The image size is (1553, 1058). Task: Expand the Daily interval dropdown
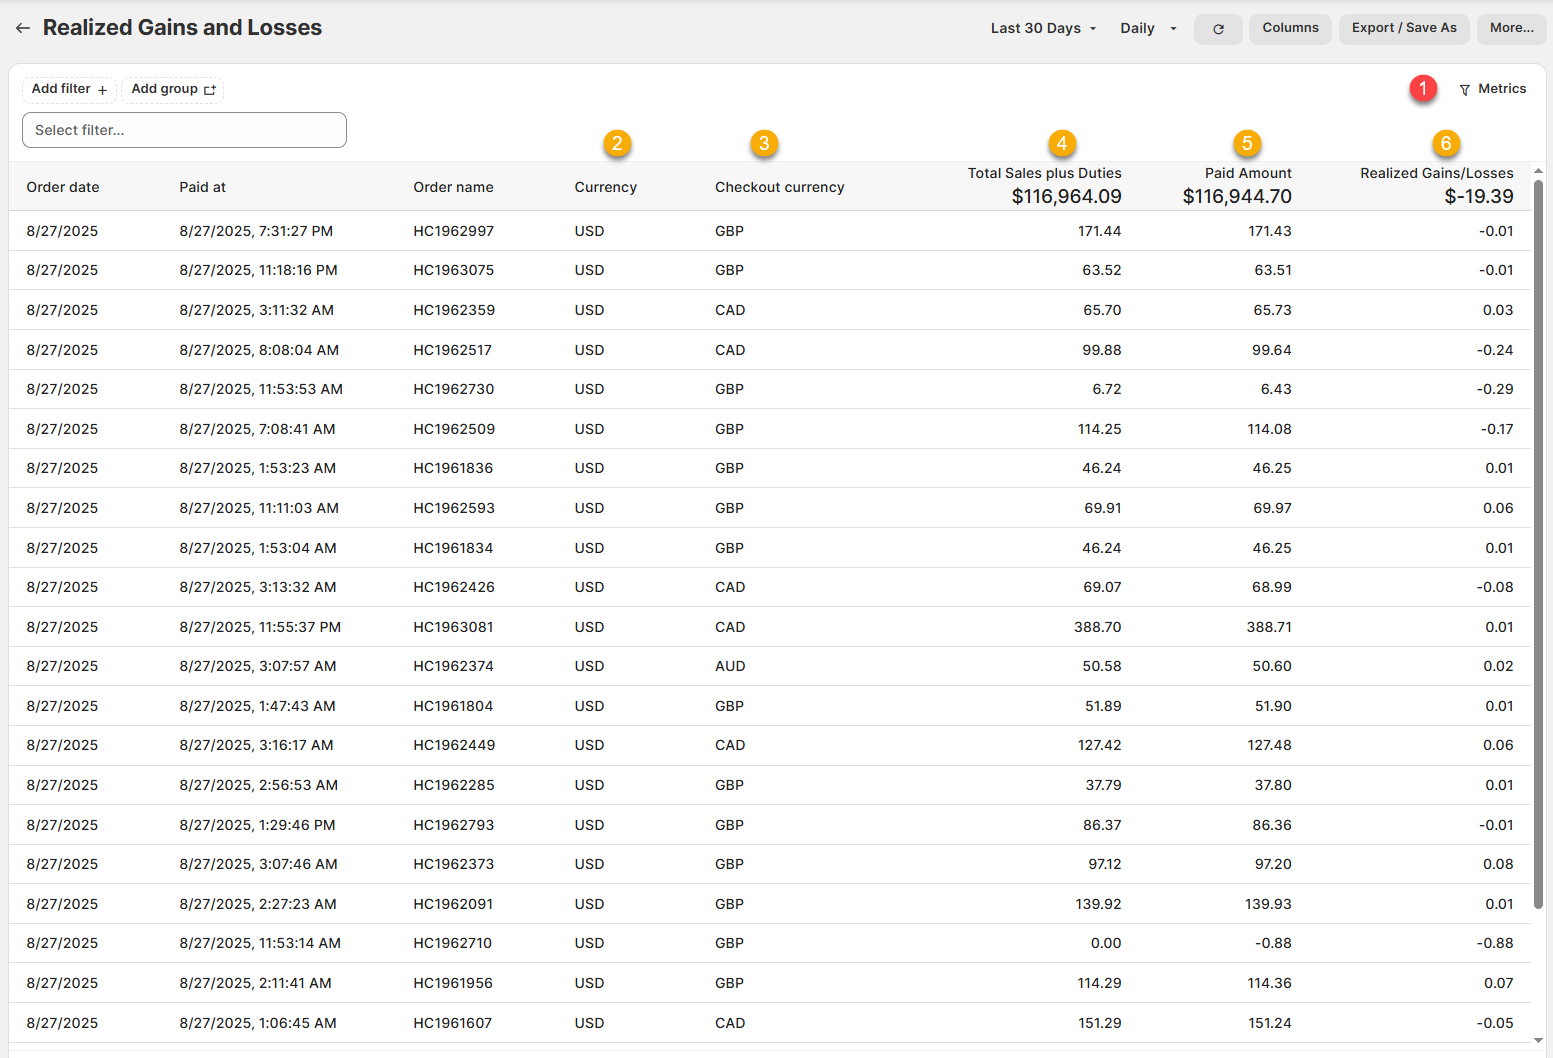click(1148, 28)
